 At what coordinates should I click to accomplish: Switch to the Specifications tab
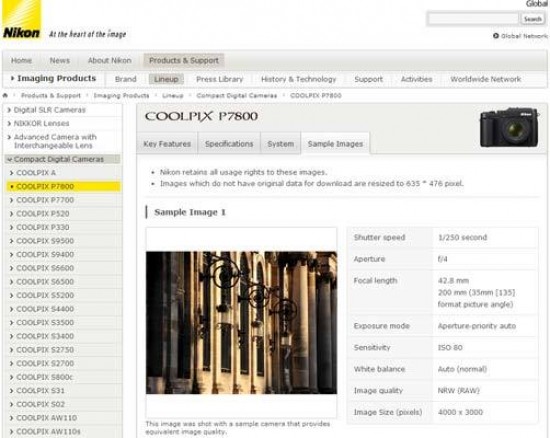click(229, 144)
